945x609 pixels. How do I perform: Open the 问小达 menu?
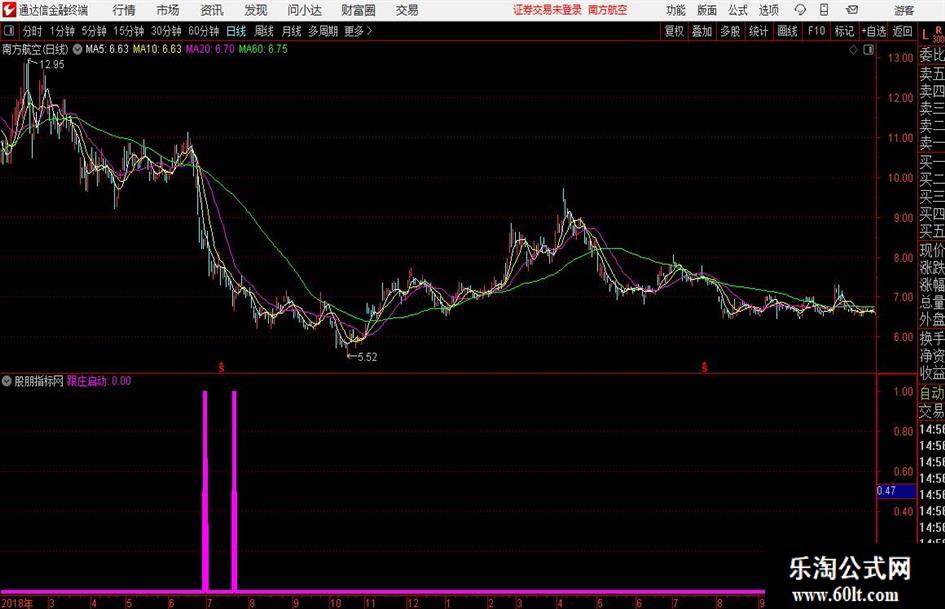(x=304, y=10)
